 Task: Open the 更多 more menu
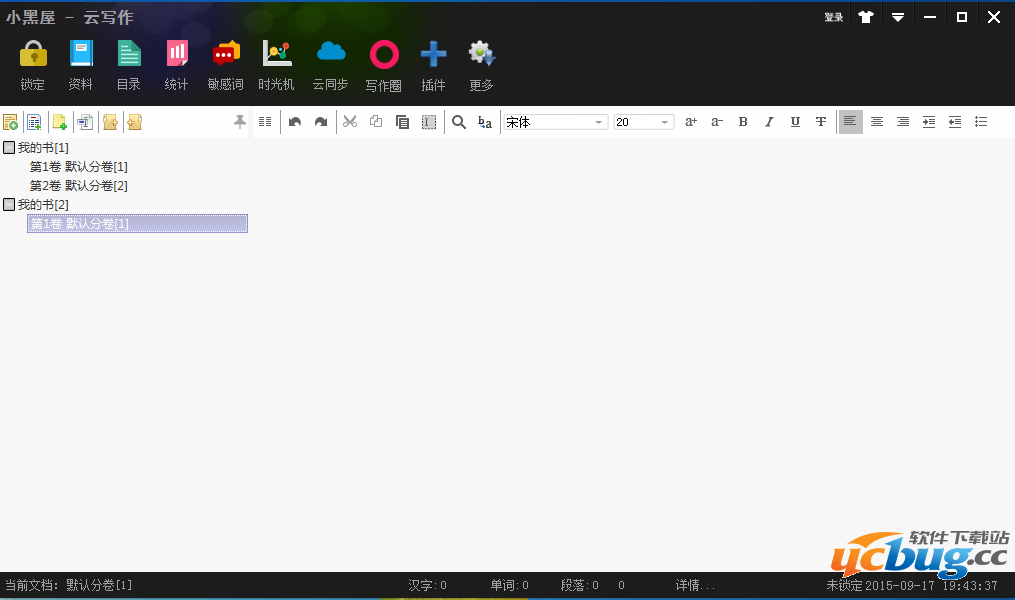pos(481,55)
